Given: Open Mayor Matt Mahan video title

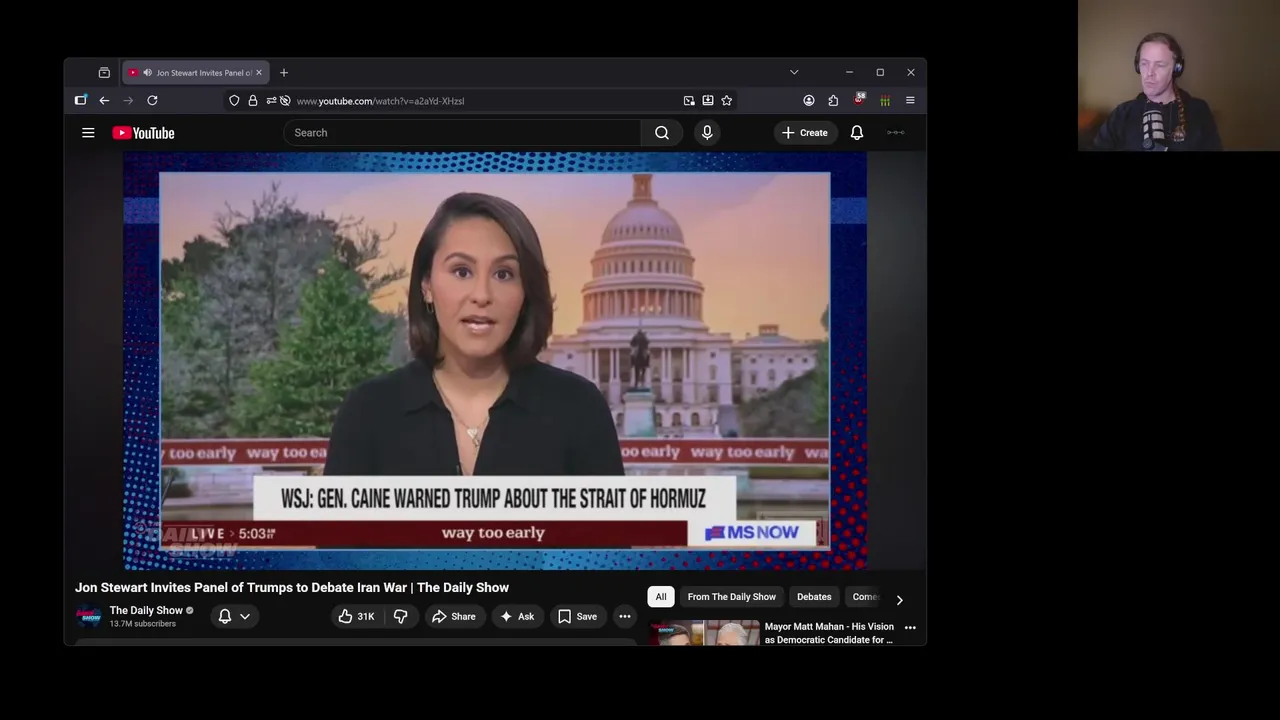Looking at the screenshot, I should coord(830,633).
